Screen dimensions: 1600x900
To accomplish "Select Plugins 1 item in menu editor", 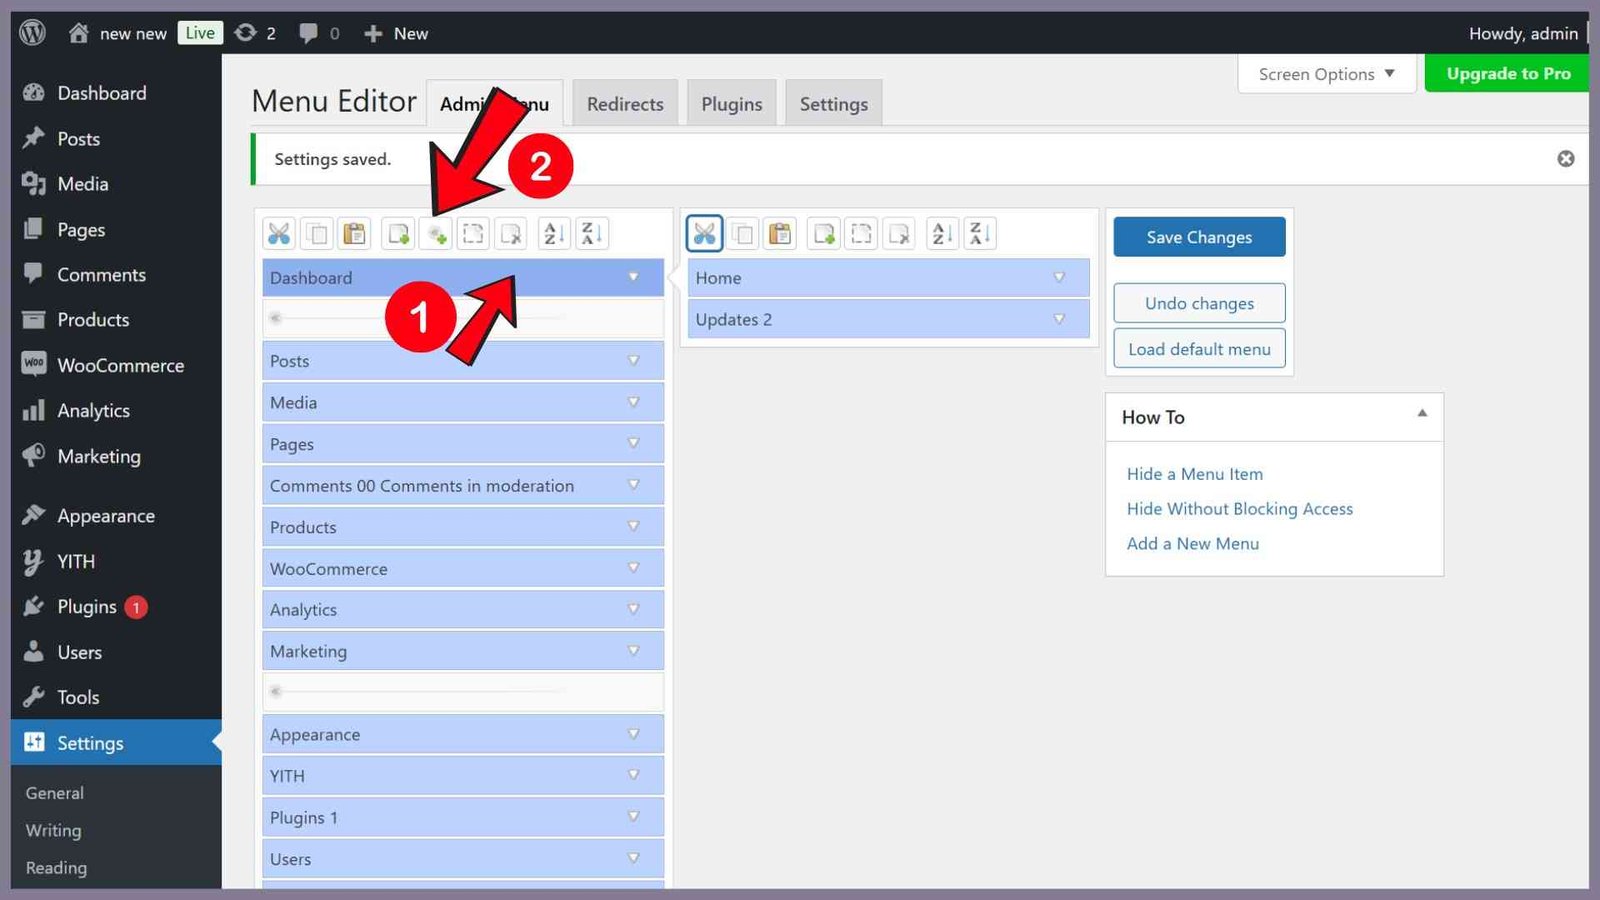I will coord(463,817).
